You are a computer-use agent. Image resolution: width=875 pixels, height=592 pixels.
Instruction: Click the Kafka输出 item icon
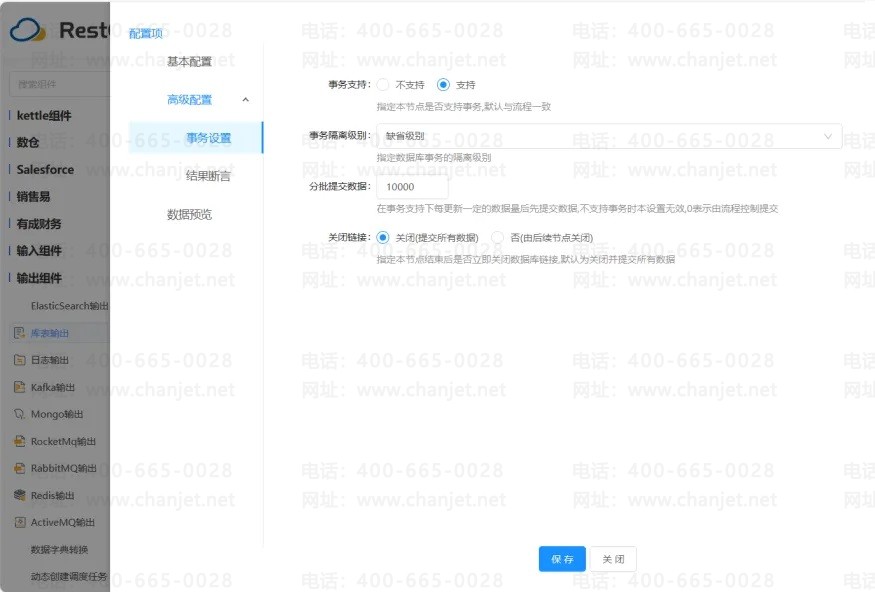20,387
